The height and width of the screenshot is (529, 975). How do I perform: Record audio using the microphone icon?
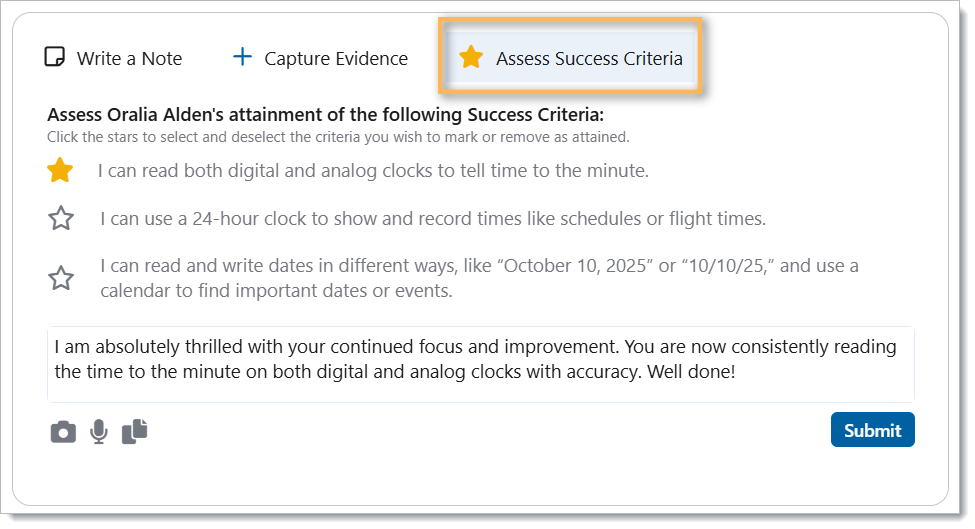(98, 432)
